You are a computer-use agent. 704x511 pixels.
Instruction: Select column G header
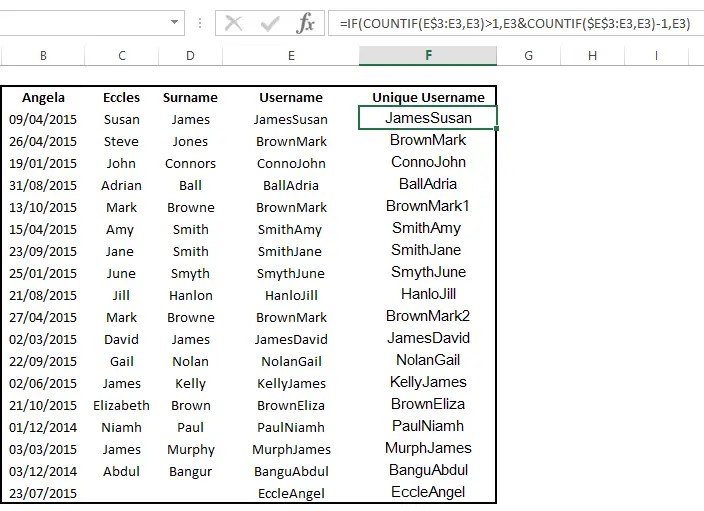528,56
